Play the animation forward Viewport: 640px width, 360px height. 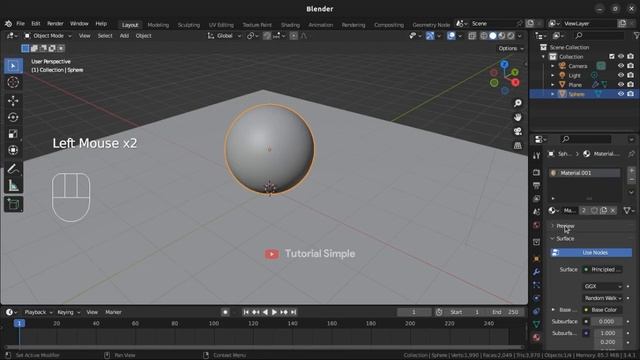[274, 312]
